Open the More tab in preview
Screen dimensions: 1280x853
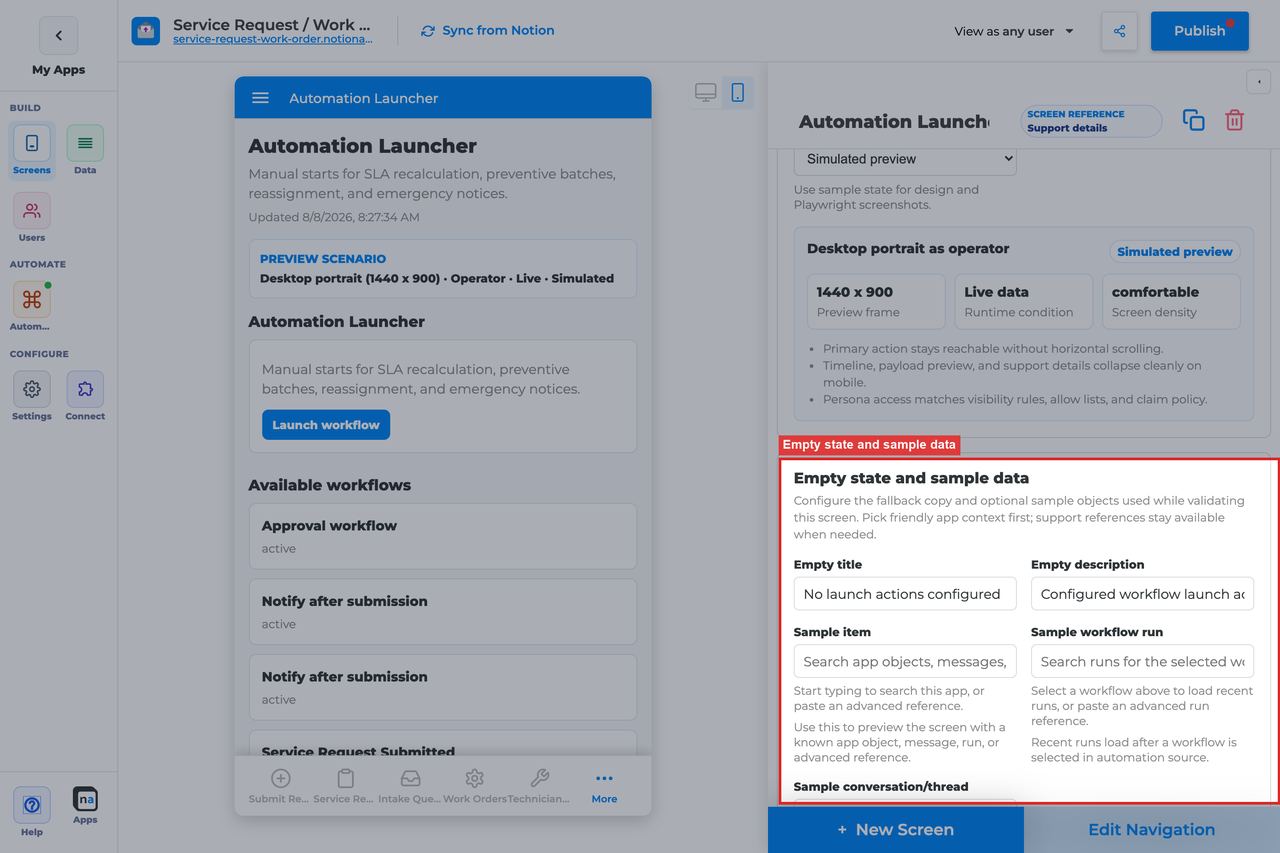pos(604,786)
